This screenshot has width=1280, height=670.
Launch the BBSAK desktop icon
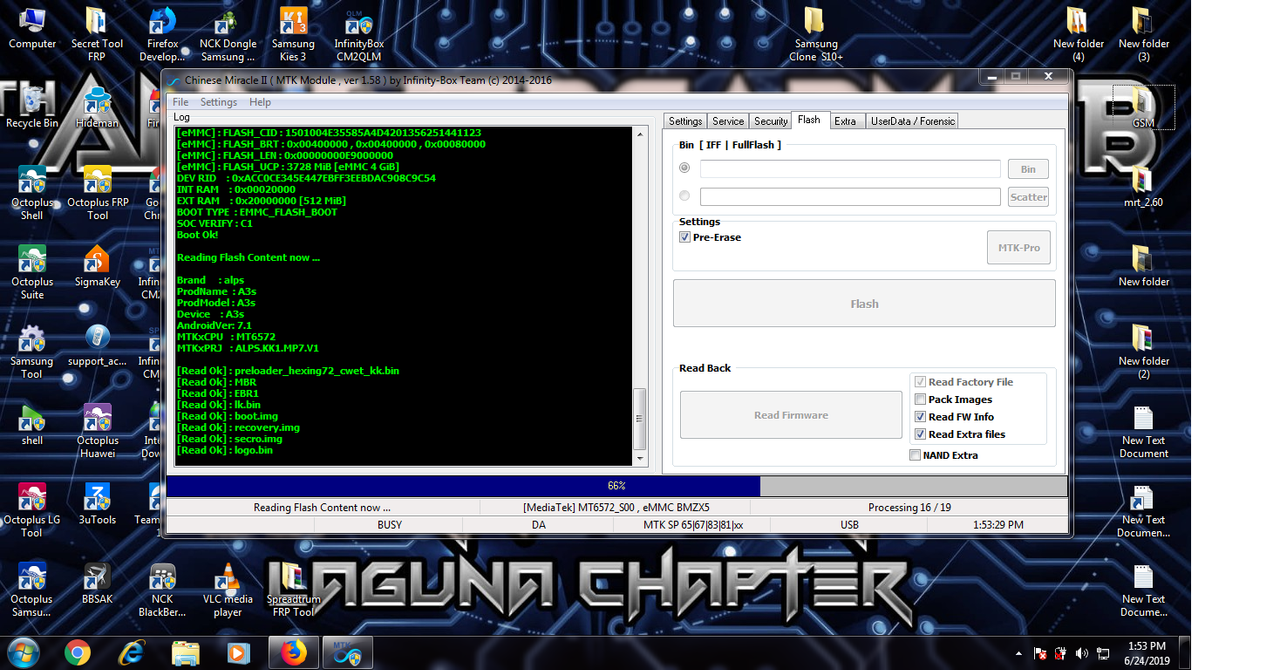tap(97, 583)
